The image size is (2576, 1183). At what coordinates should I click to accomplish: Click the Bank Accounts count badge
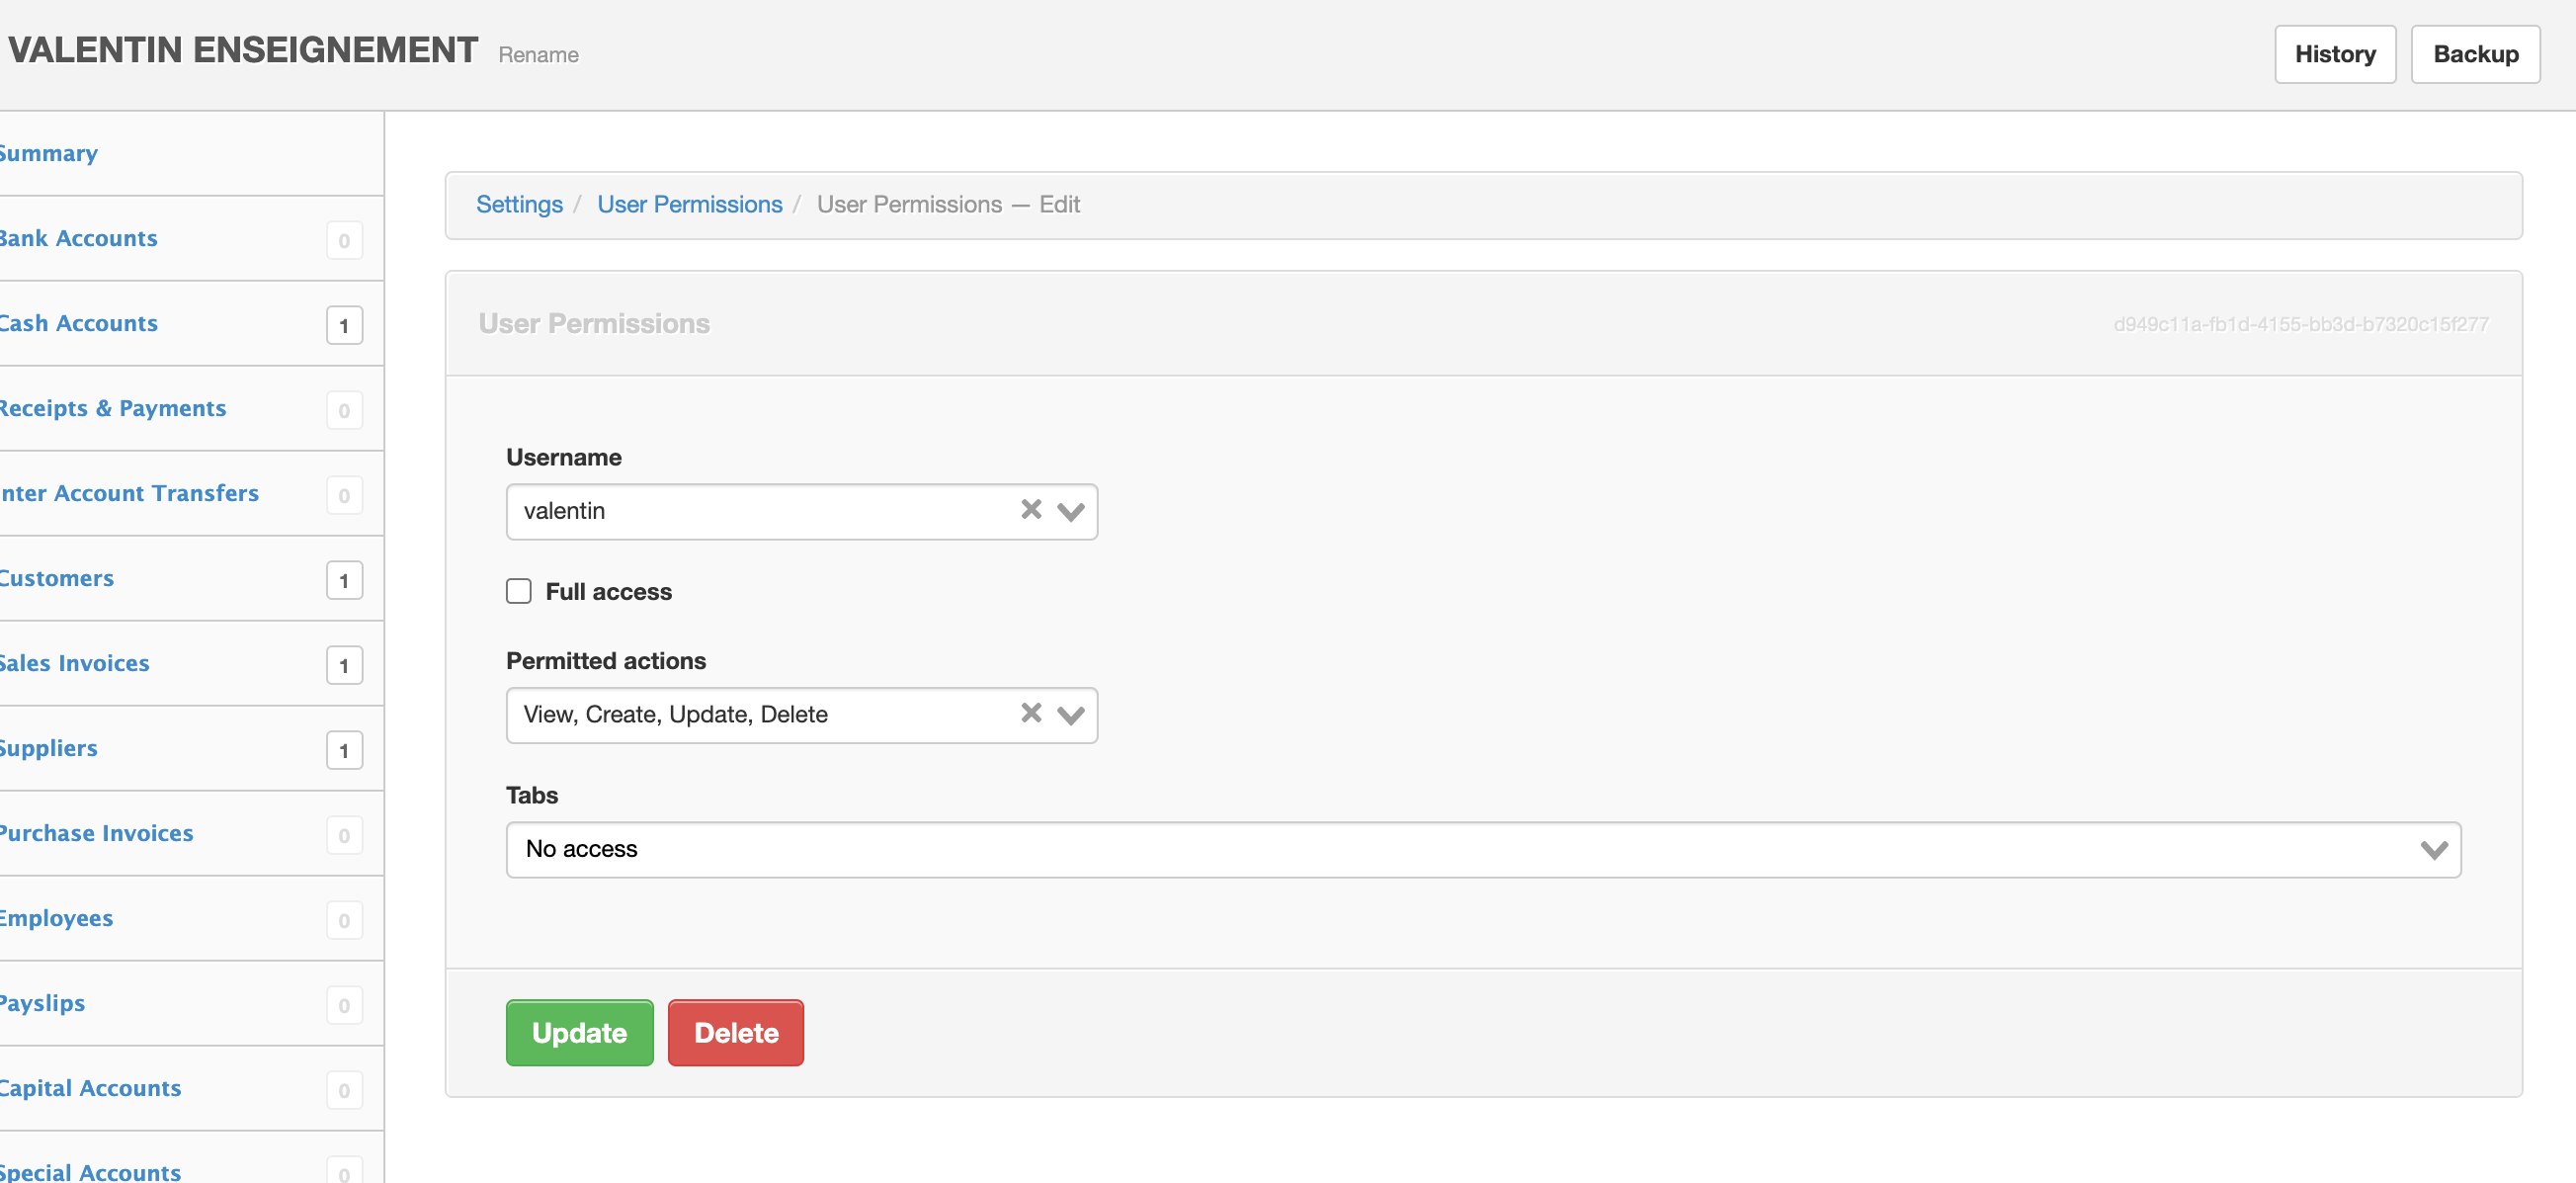tap(344, 240)
